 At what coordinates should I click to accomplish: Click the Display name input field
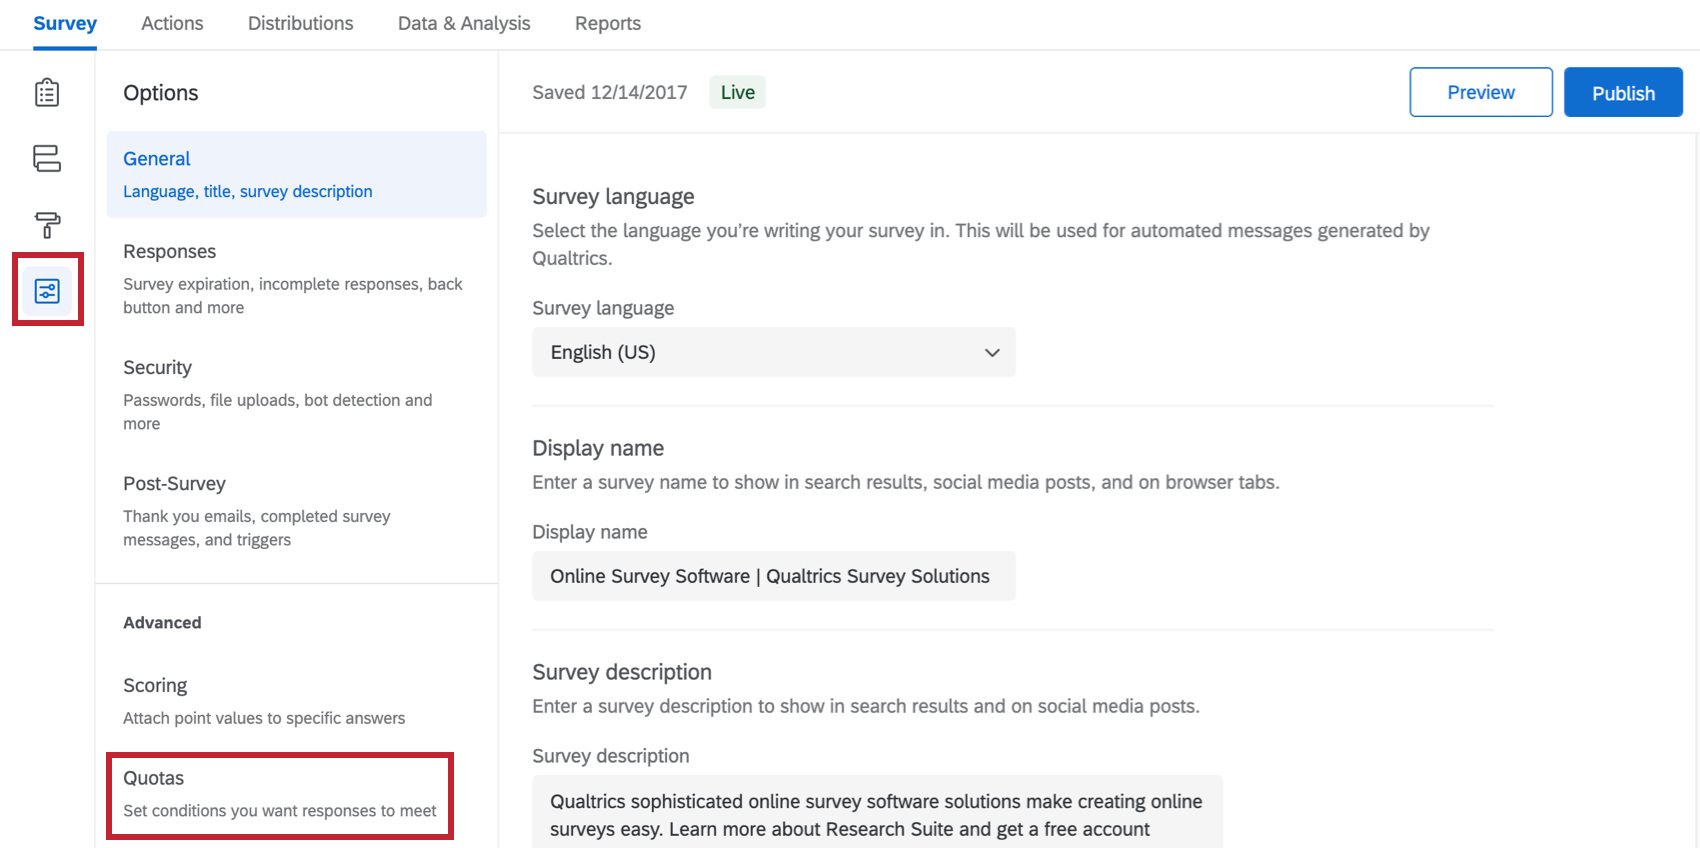point(773,576)
